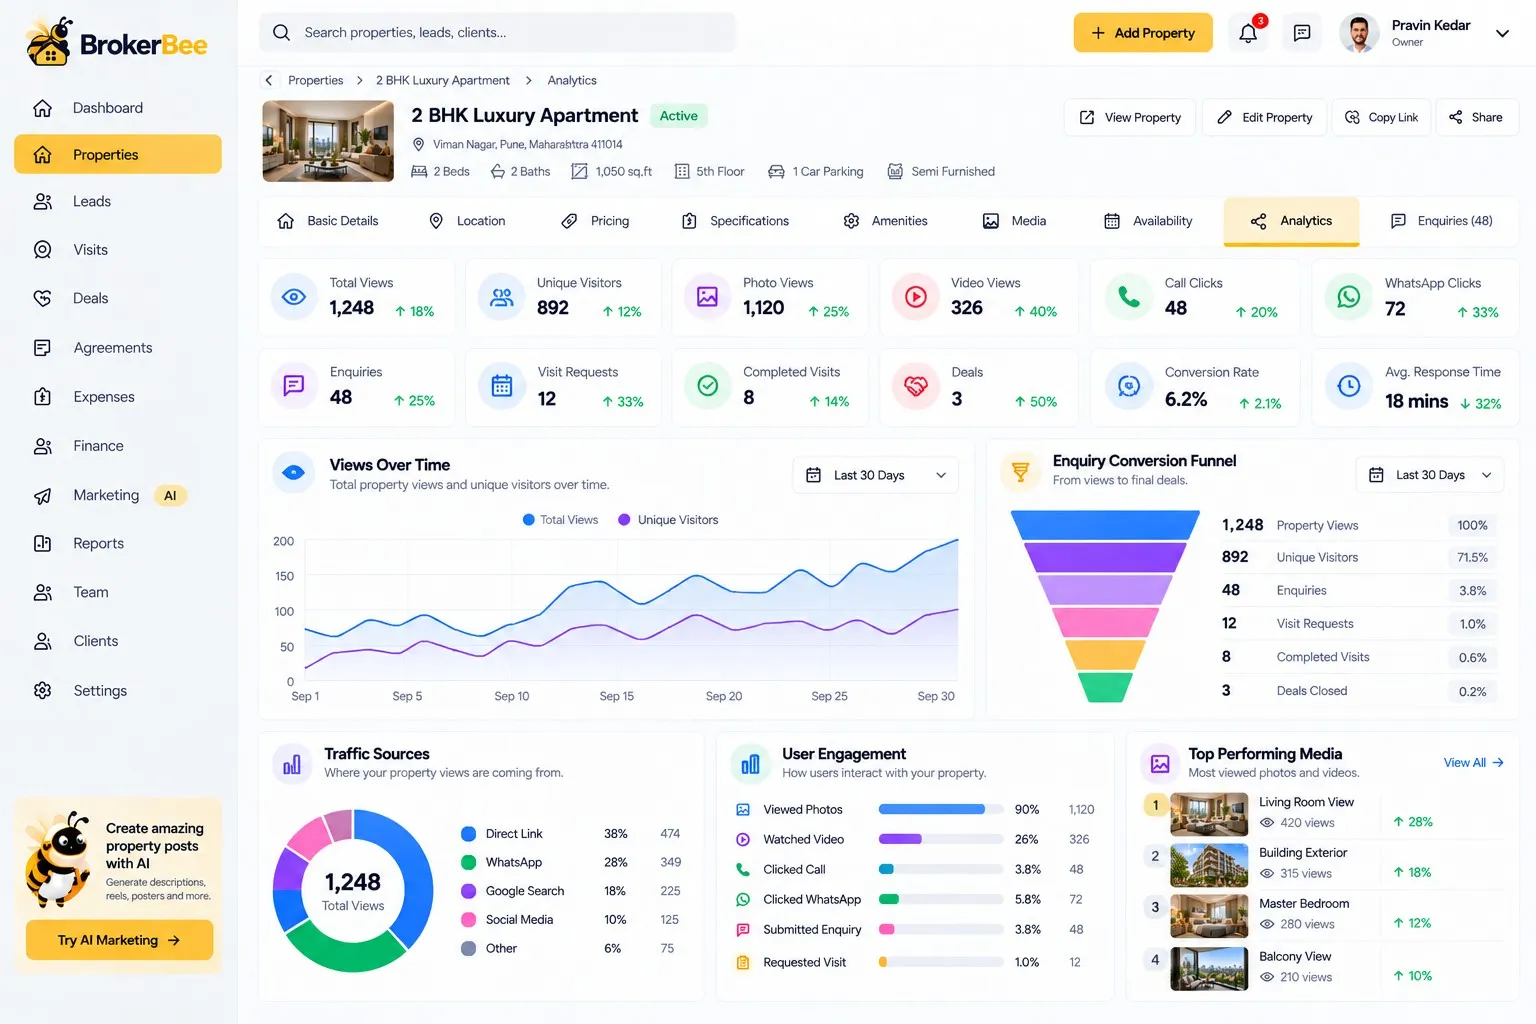The height and width of the screenshot is (1024, 1536).
Task: Click the Completed Visits checkmark icon
Action: [x=708, y=386]
